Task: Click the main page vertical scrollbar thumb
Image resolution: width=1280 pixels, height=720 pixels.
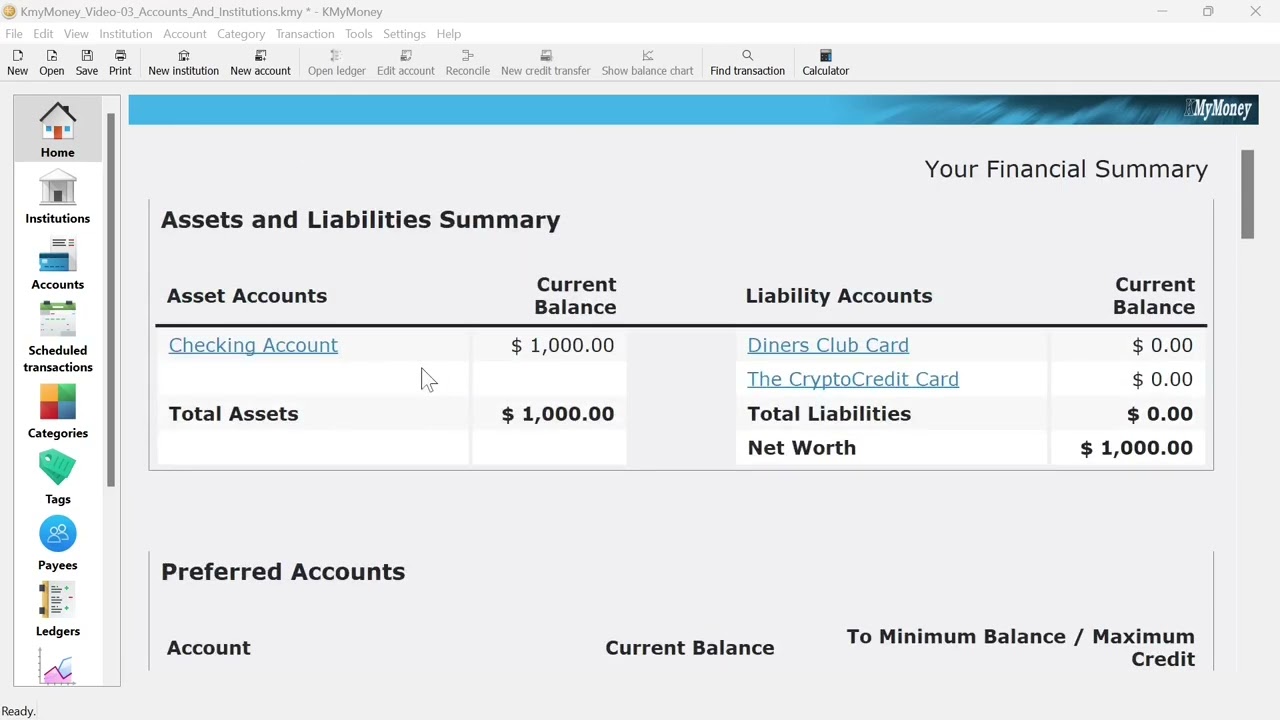Action: coord(1247,194)
